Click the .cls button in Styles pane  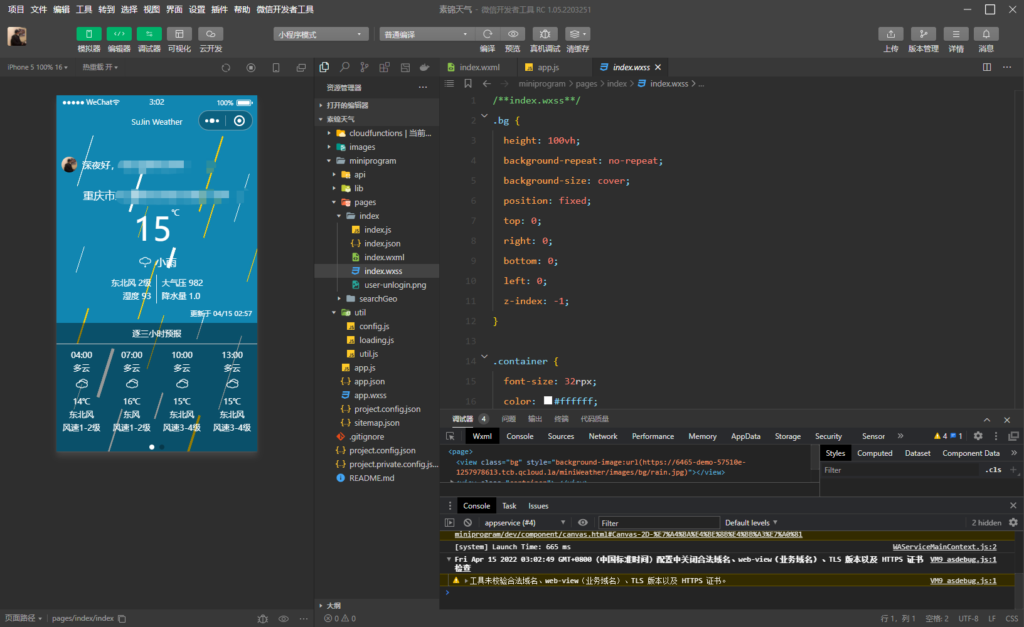(993, 469)
